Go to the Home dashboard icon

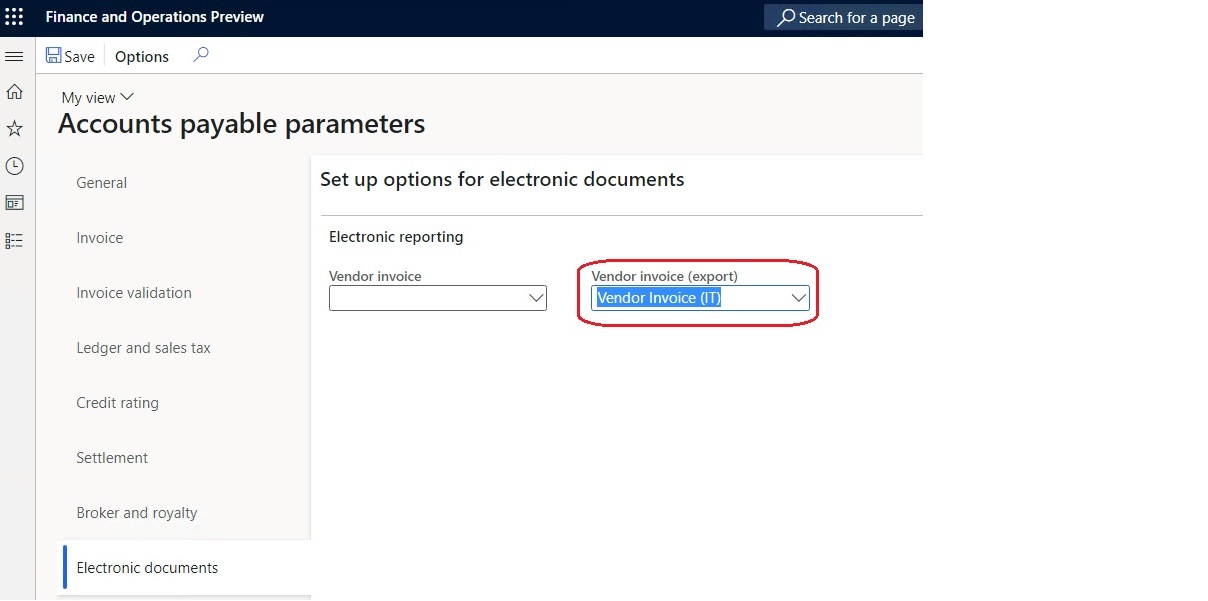14,91
